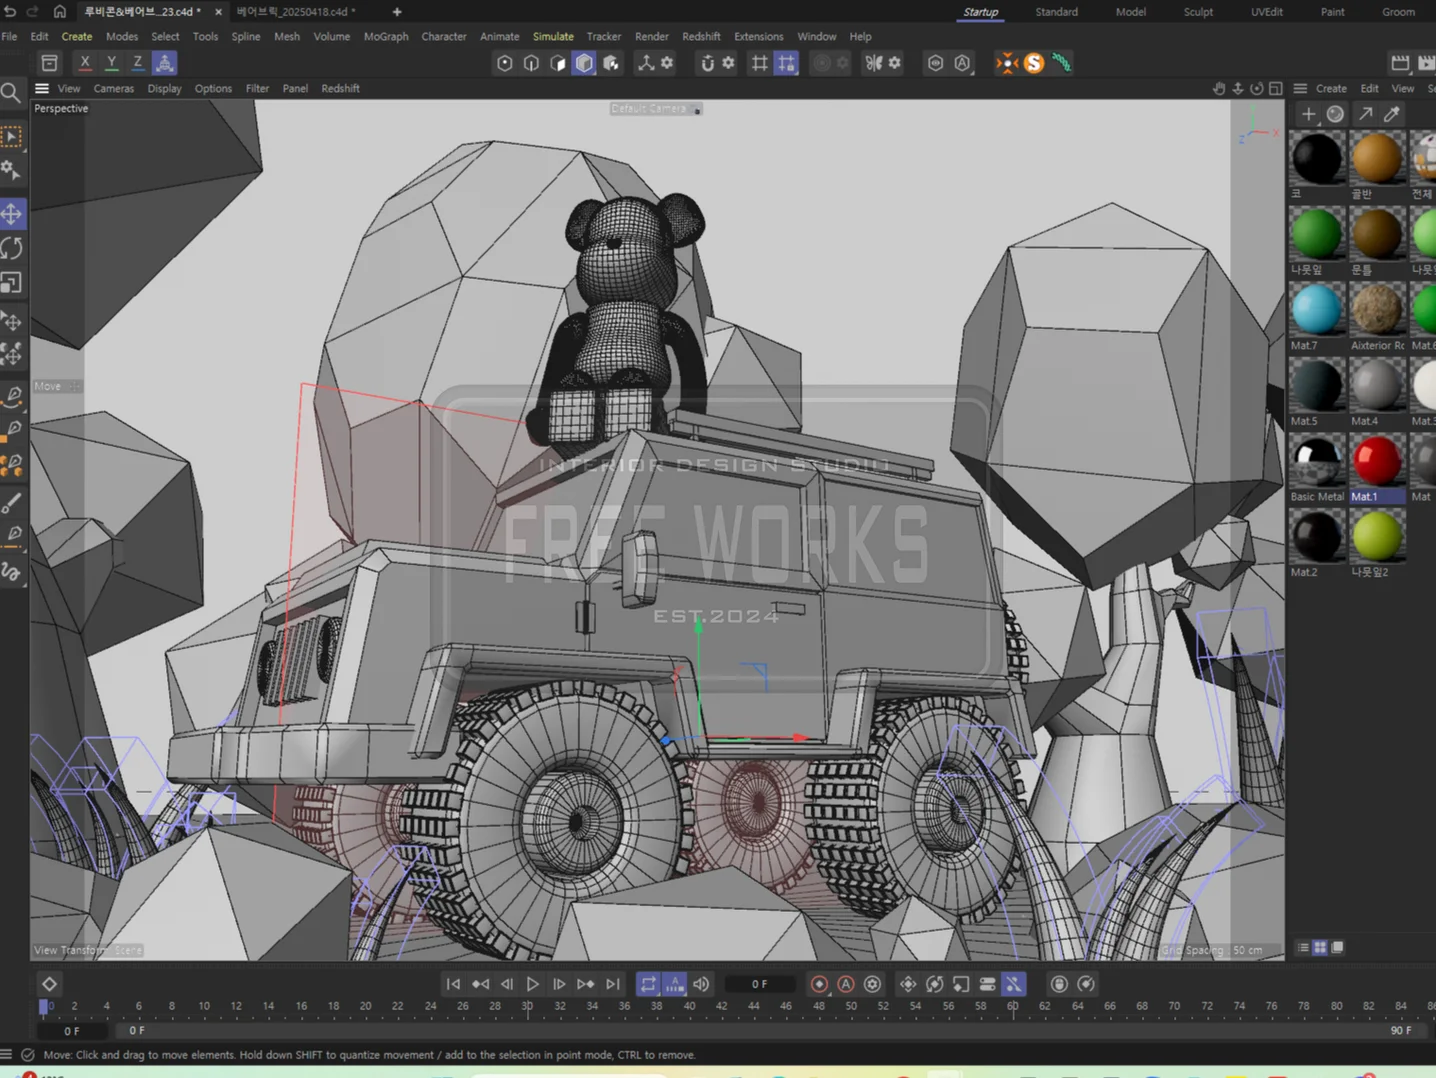Open the bottom-left status bar hamburger menu
Image resolution: width=1436 pixels, height=1078 pixels.
point(6,1054)
